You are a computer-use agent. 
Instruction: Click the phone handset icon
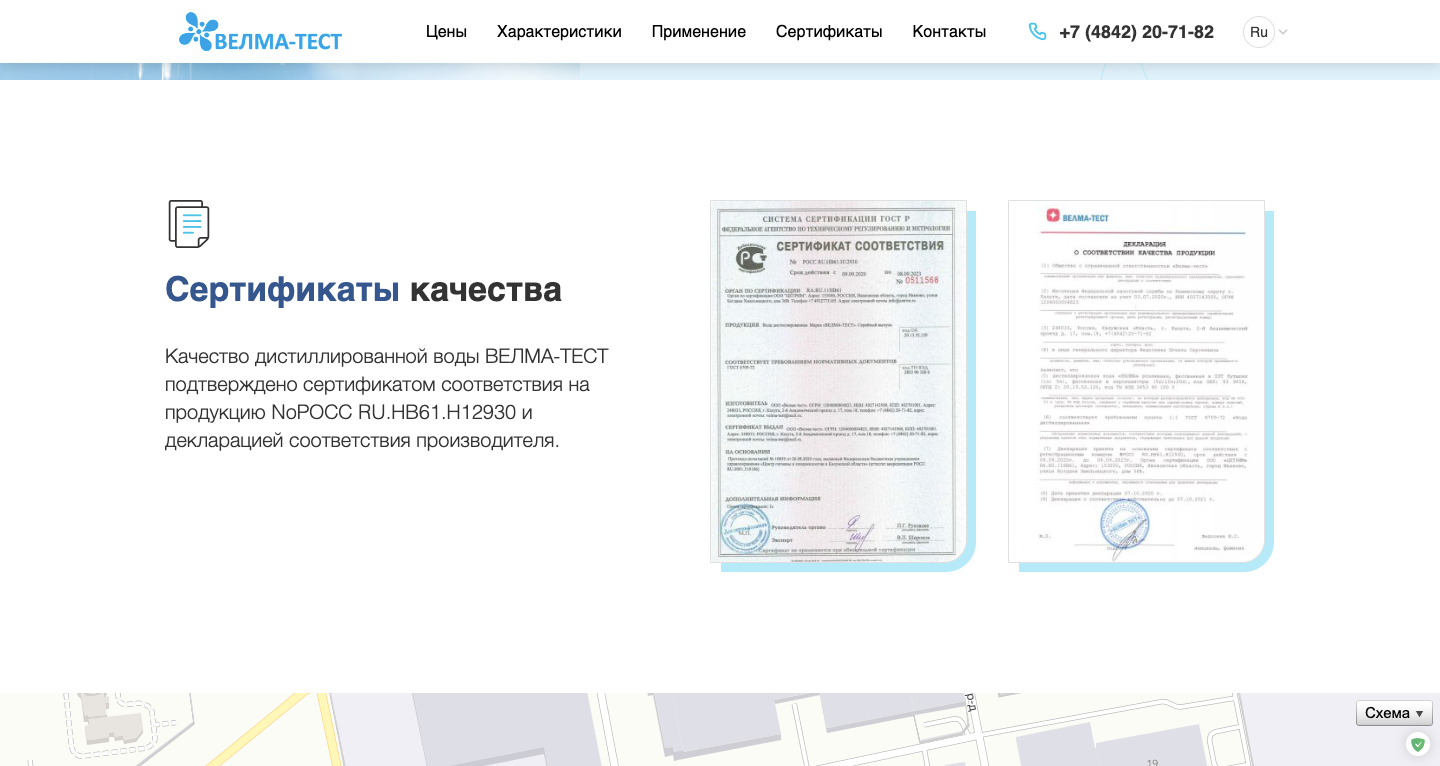pos(1037,32)
